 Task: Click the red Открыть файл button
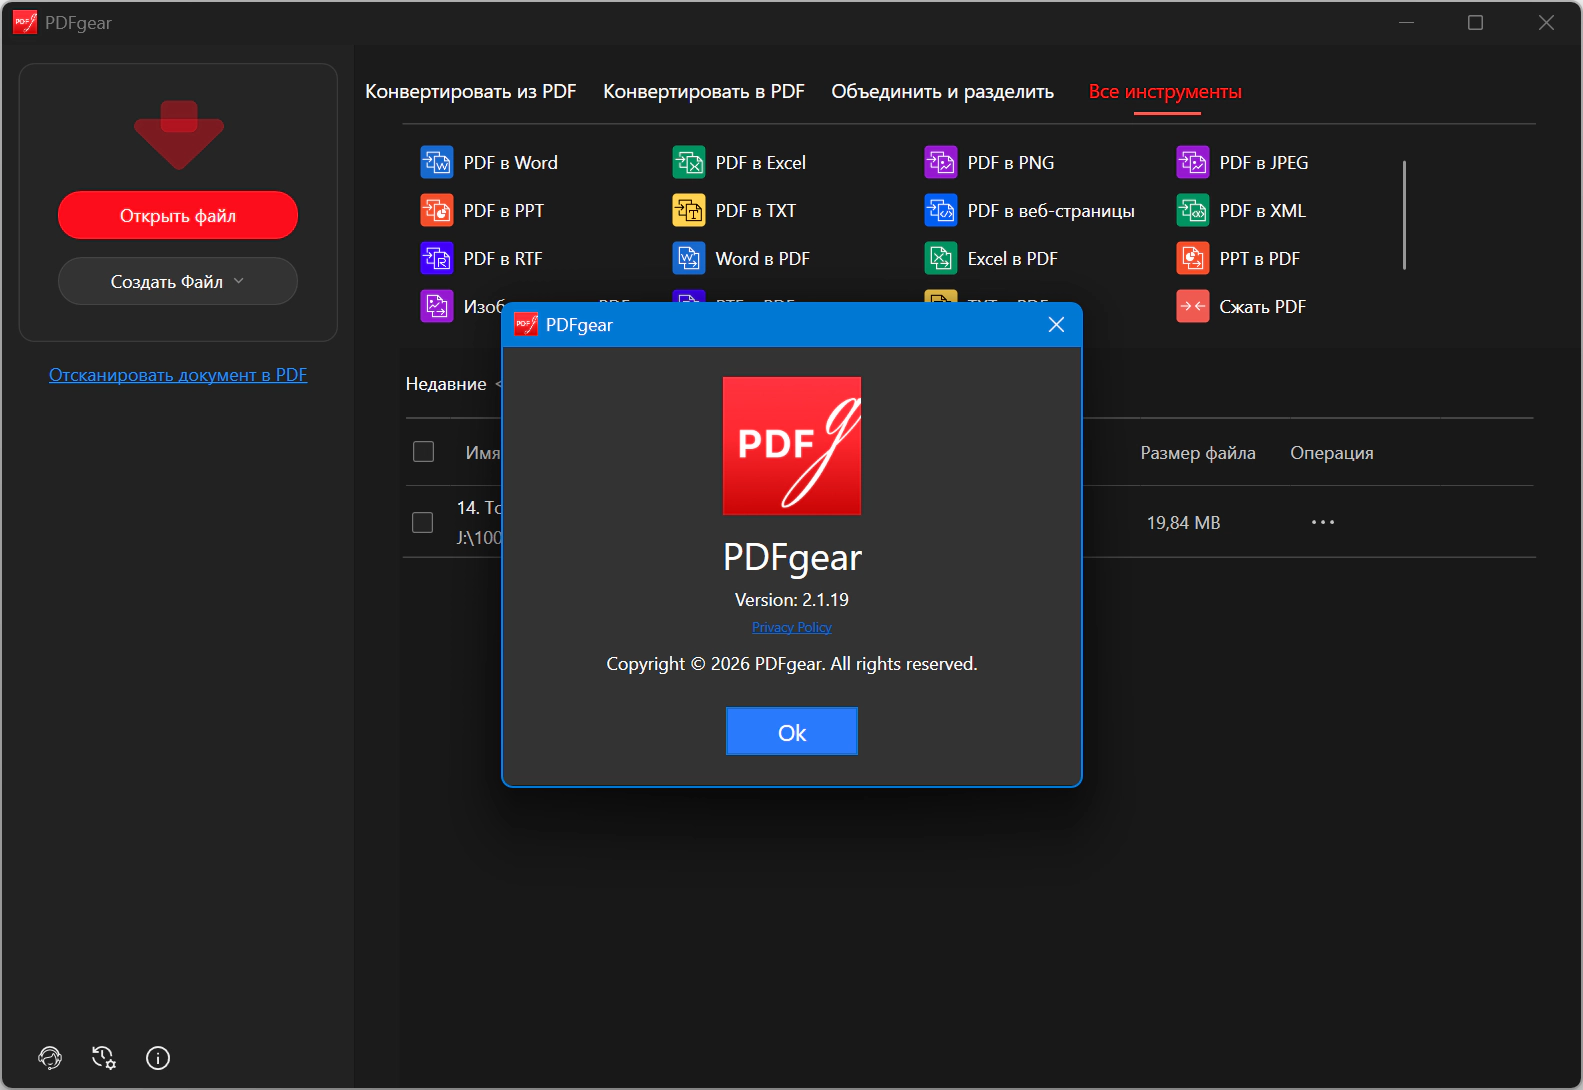point(178,215)
